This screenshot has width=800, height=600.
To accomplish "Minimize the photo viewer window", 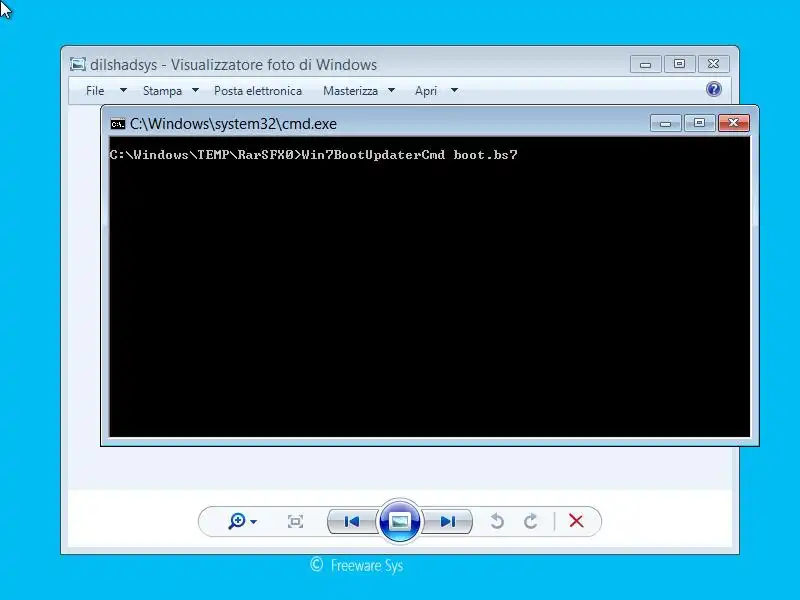I will [645, 64].
